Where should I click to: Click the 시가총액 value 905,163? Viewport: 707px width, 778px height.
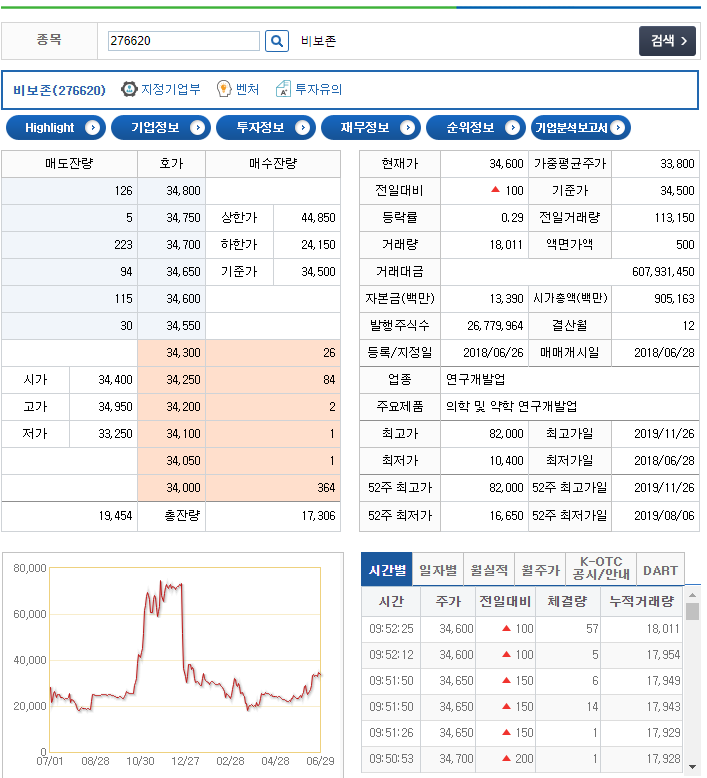point(674,299)
